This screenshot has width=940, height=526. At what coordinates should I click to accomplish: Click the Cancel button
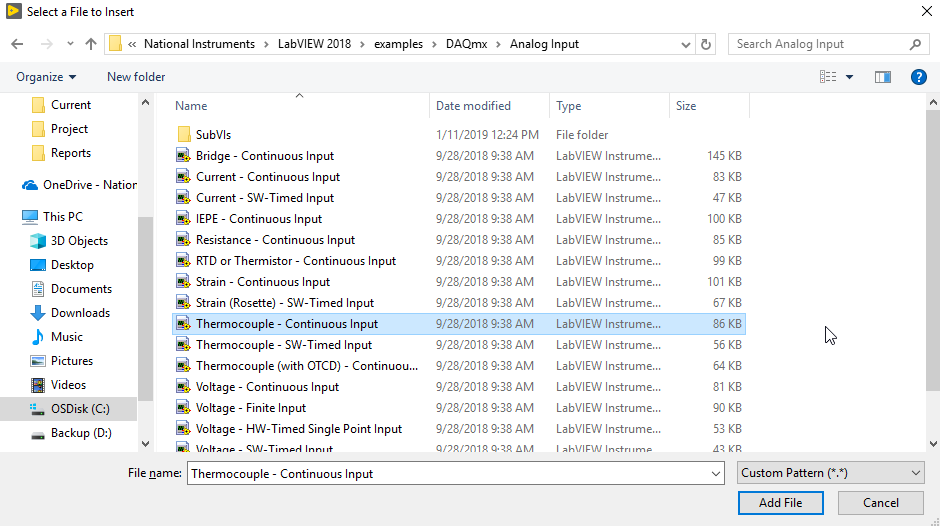click(x=881, y=503)
